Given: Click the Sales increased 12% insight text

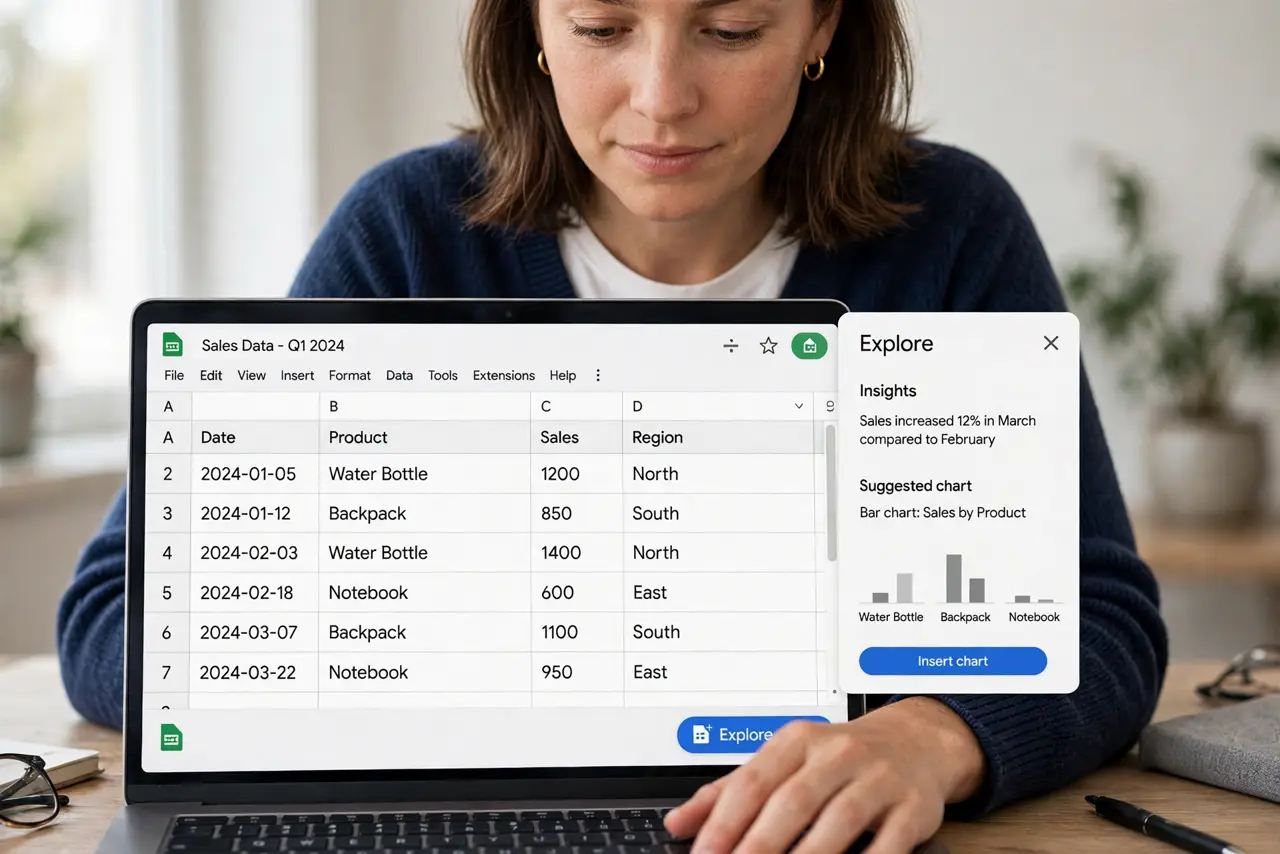Looking at the screenshot, I should 948,430.
